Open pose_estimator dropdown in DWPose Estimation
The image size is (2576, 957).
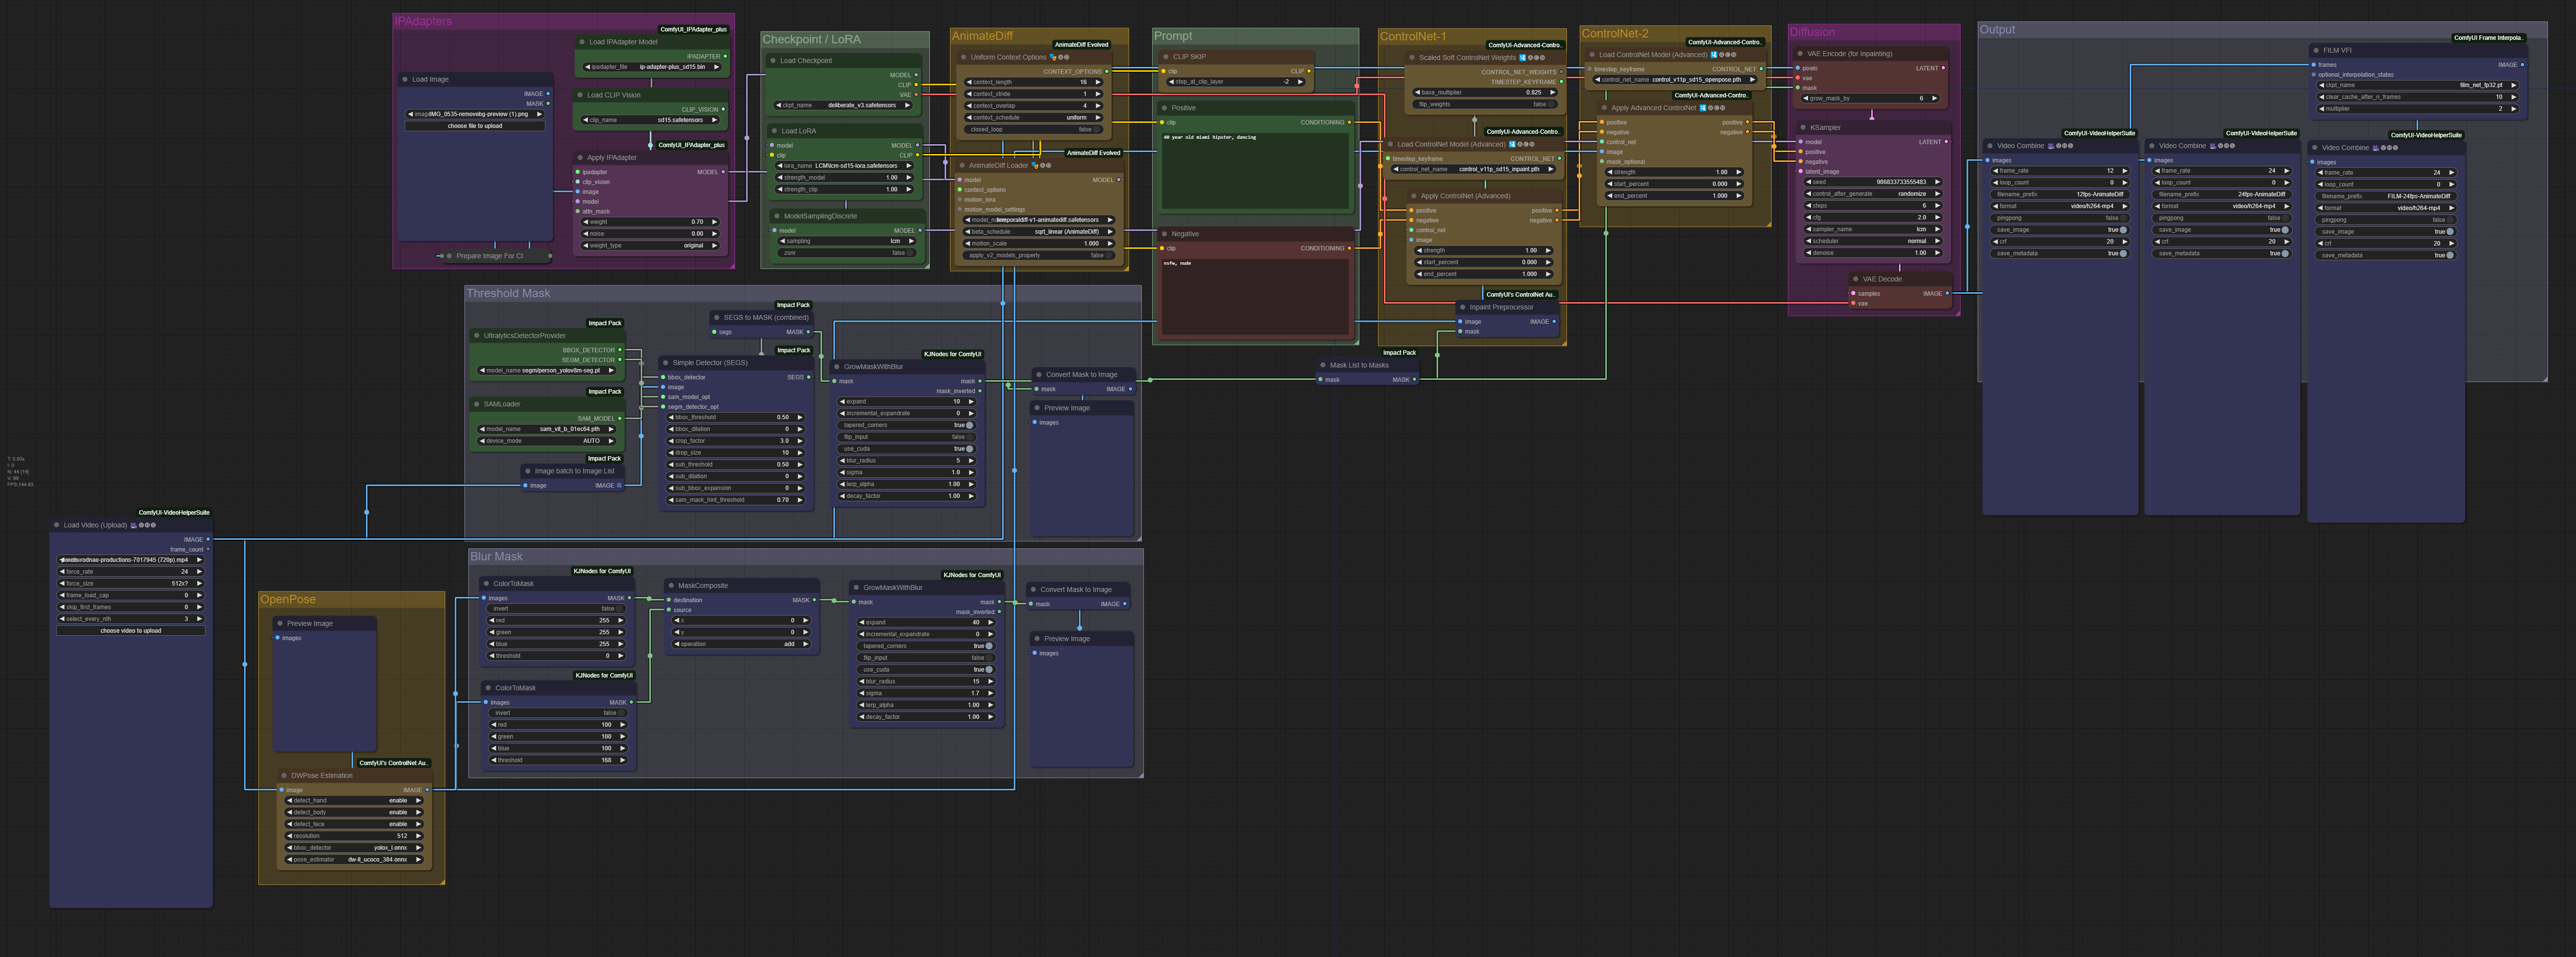pos(355,859)
